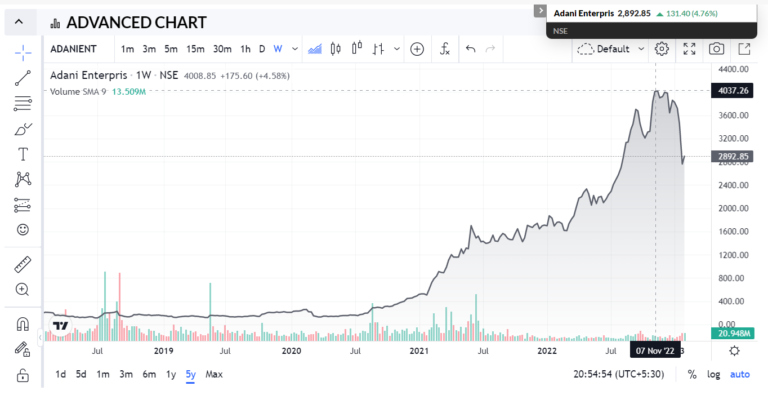Set range to 5d
768x395 pixels.
81,374
